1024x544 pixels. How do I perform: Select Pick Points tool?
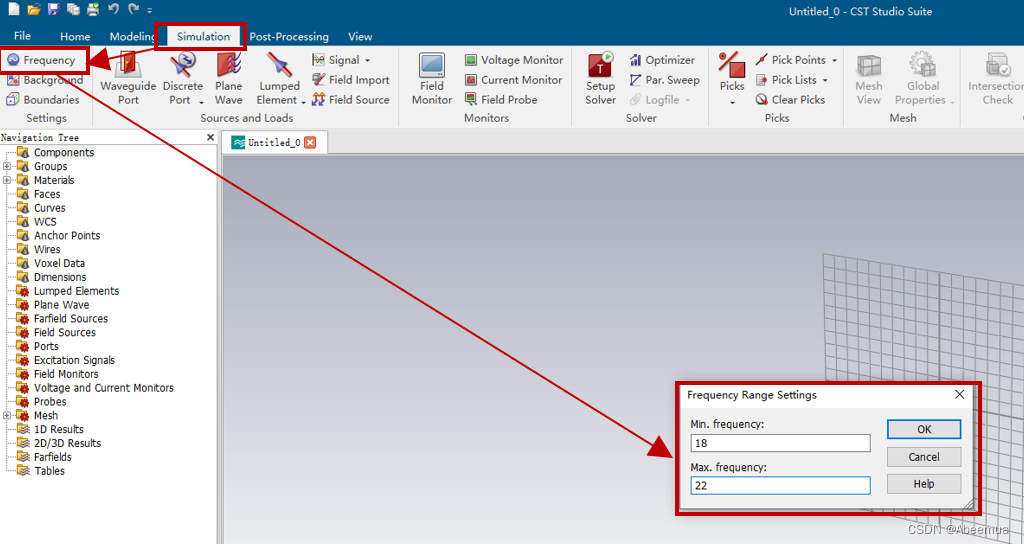[x=790, y=60]
